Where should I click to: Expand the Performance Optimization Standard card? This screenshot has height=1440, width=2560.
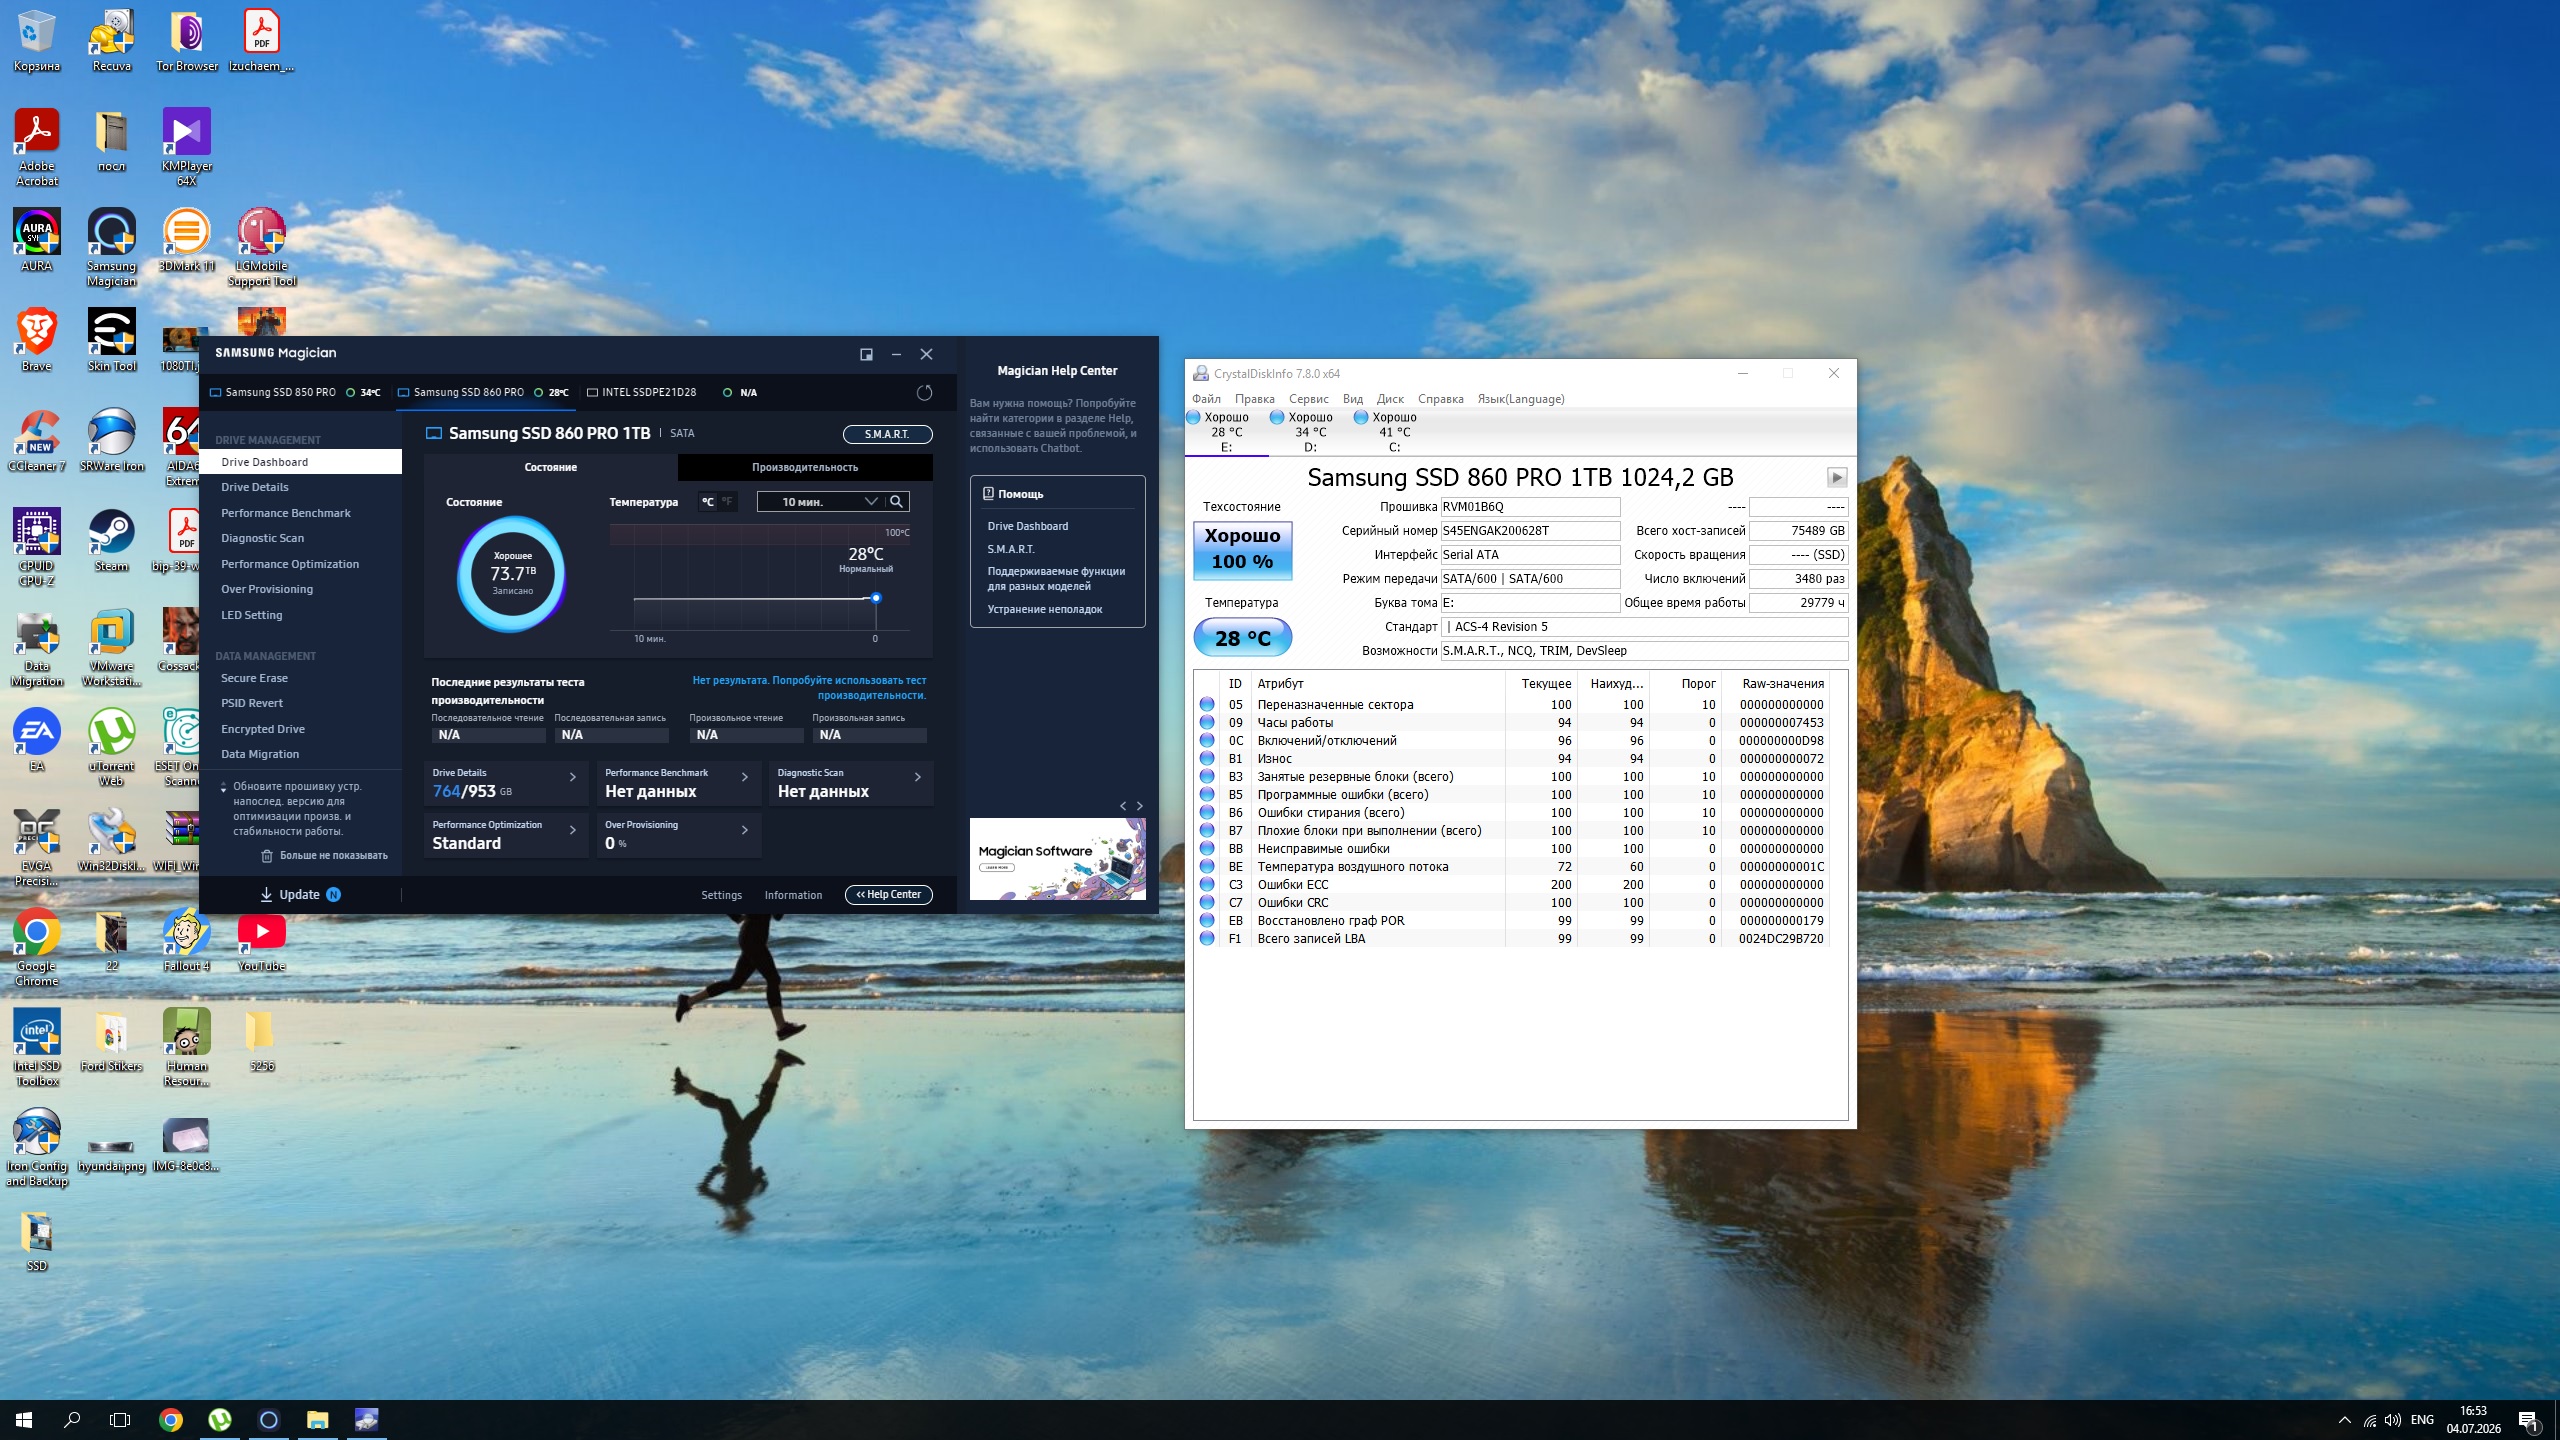506,835
